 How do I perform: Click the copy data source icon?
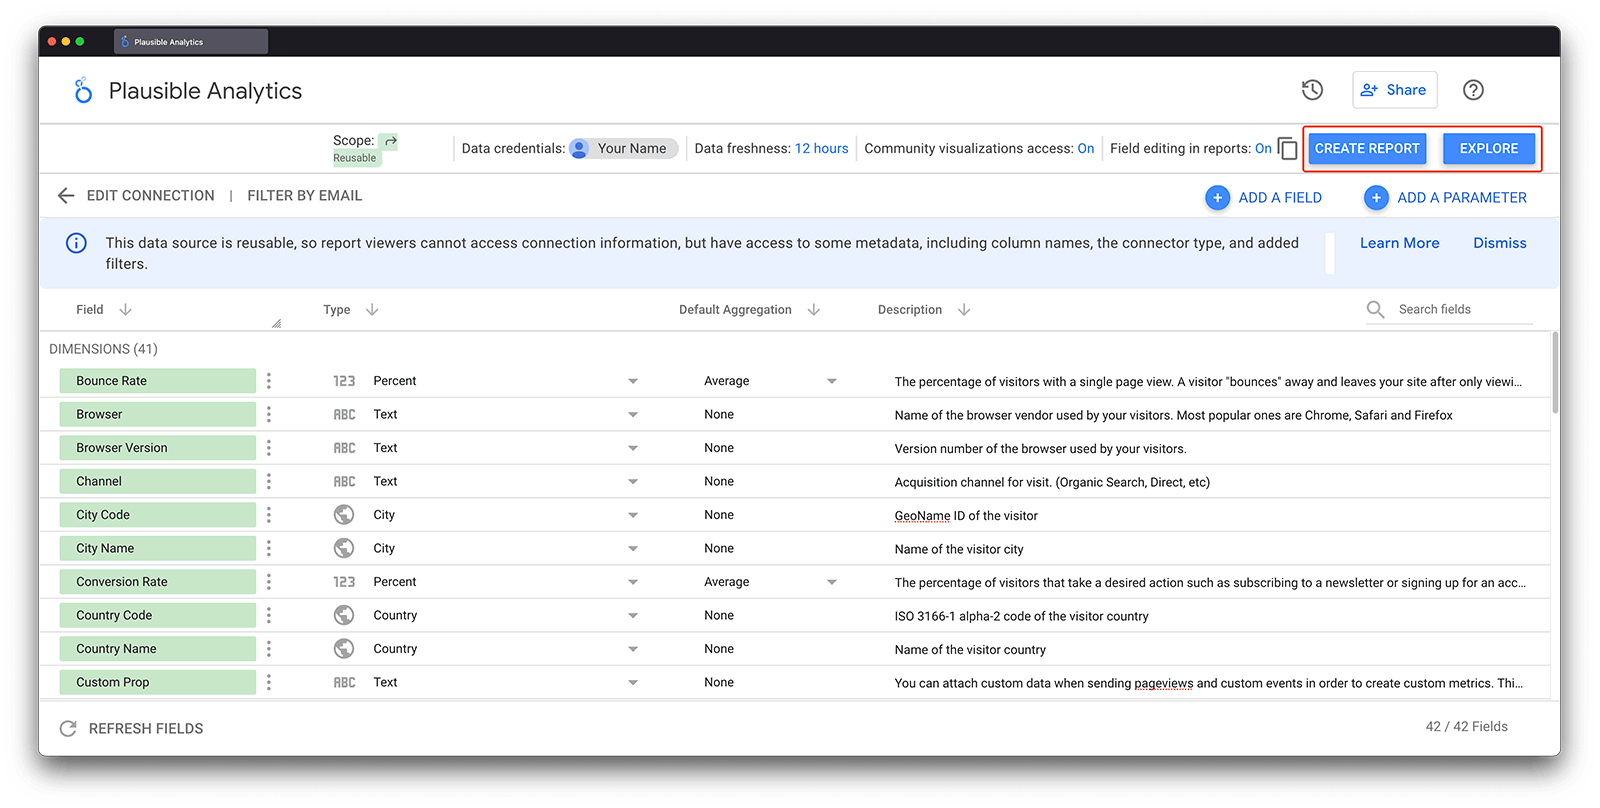point(1288,149)
